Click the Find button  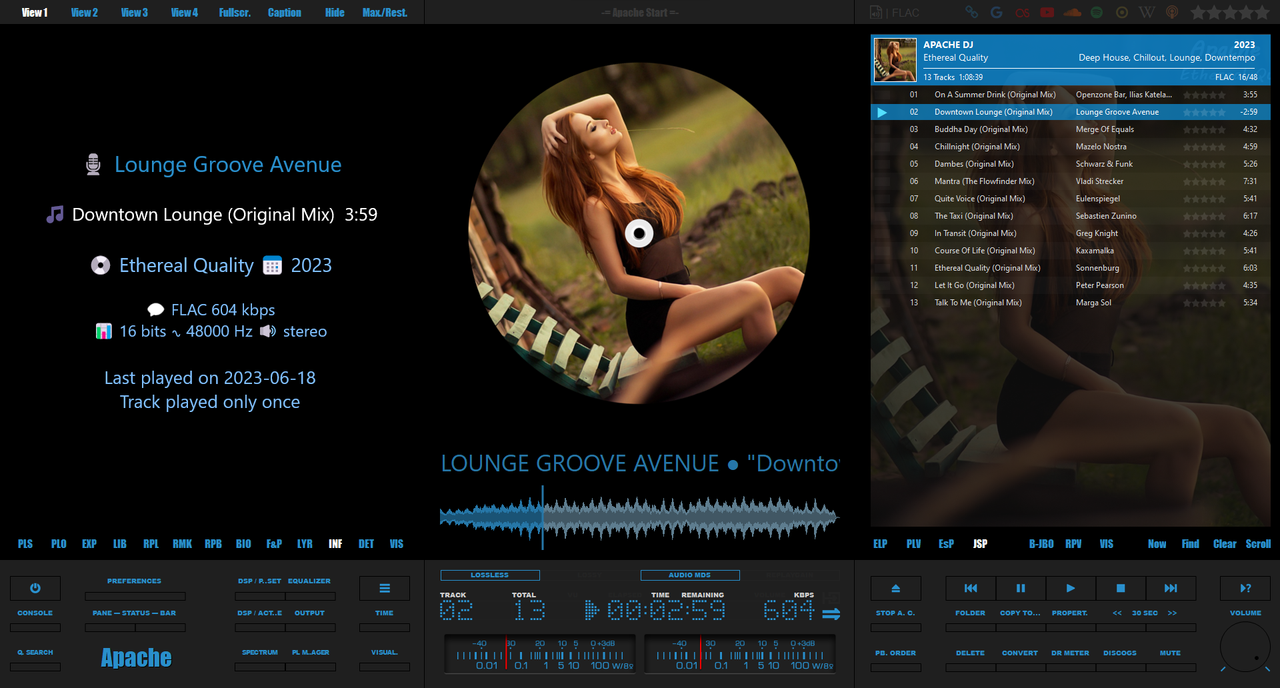point(1190,544)
